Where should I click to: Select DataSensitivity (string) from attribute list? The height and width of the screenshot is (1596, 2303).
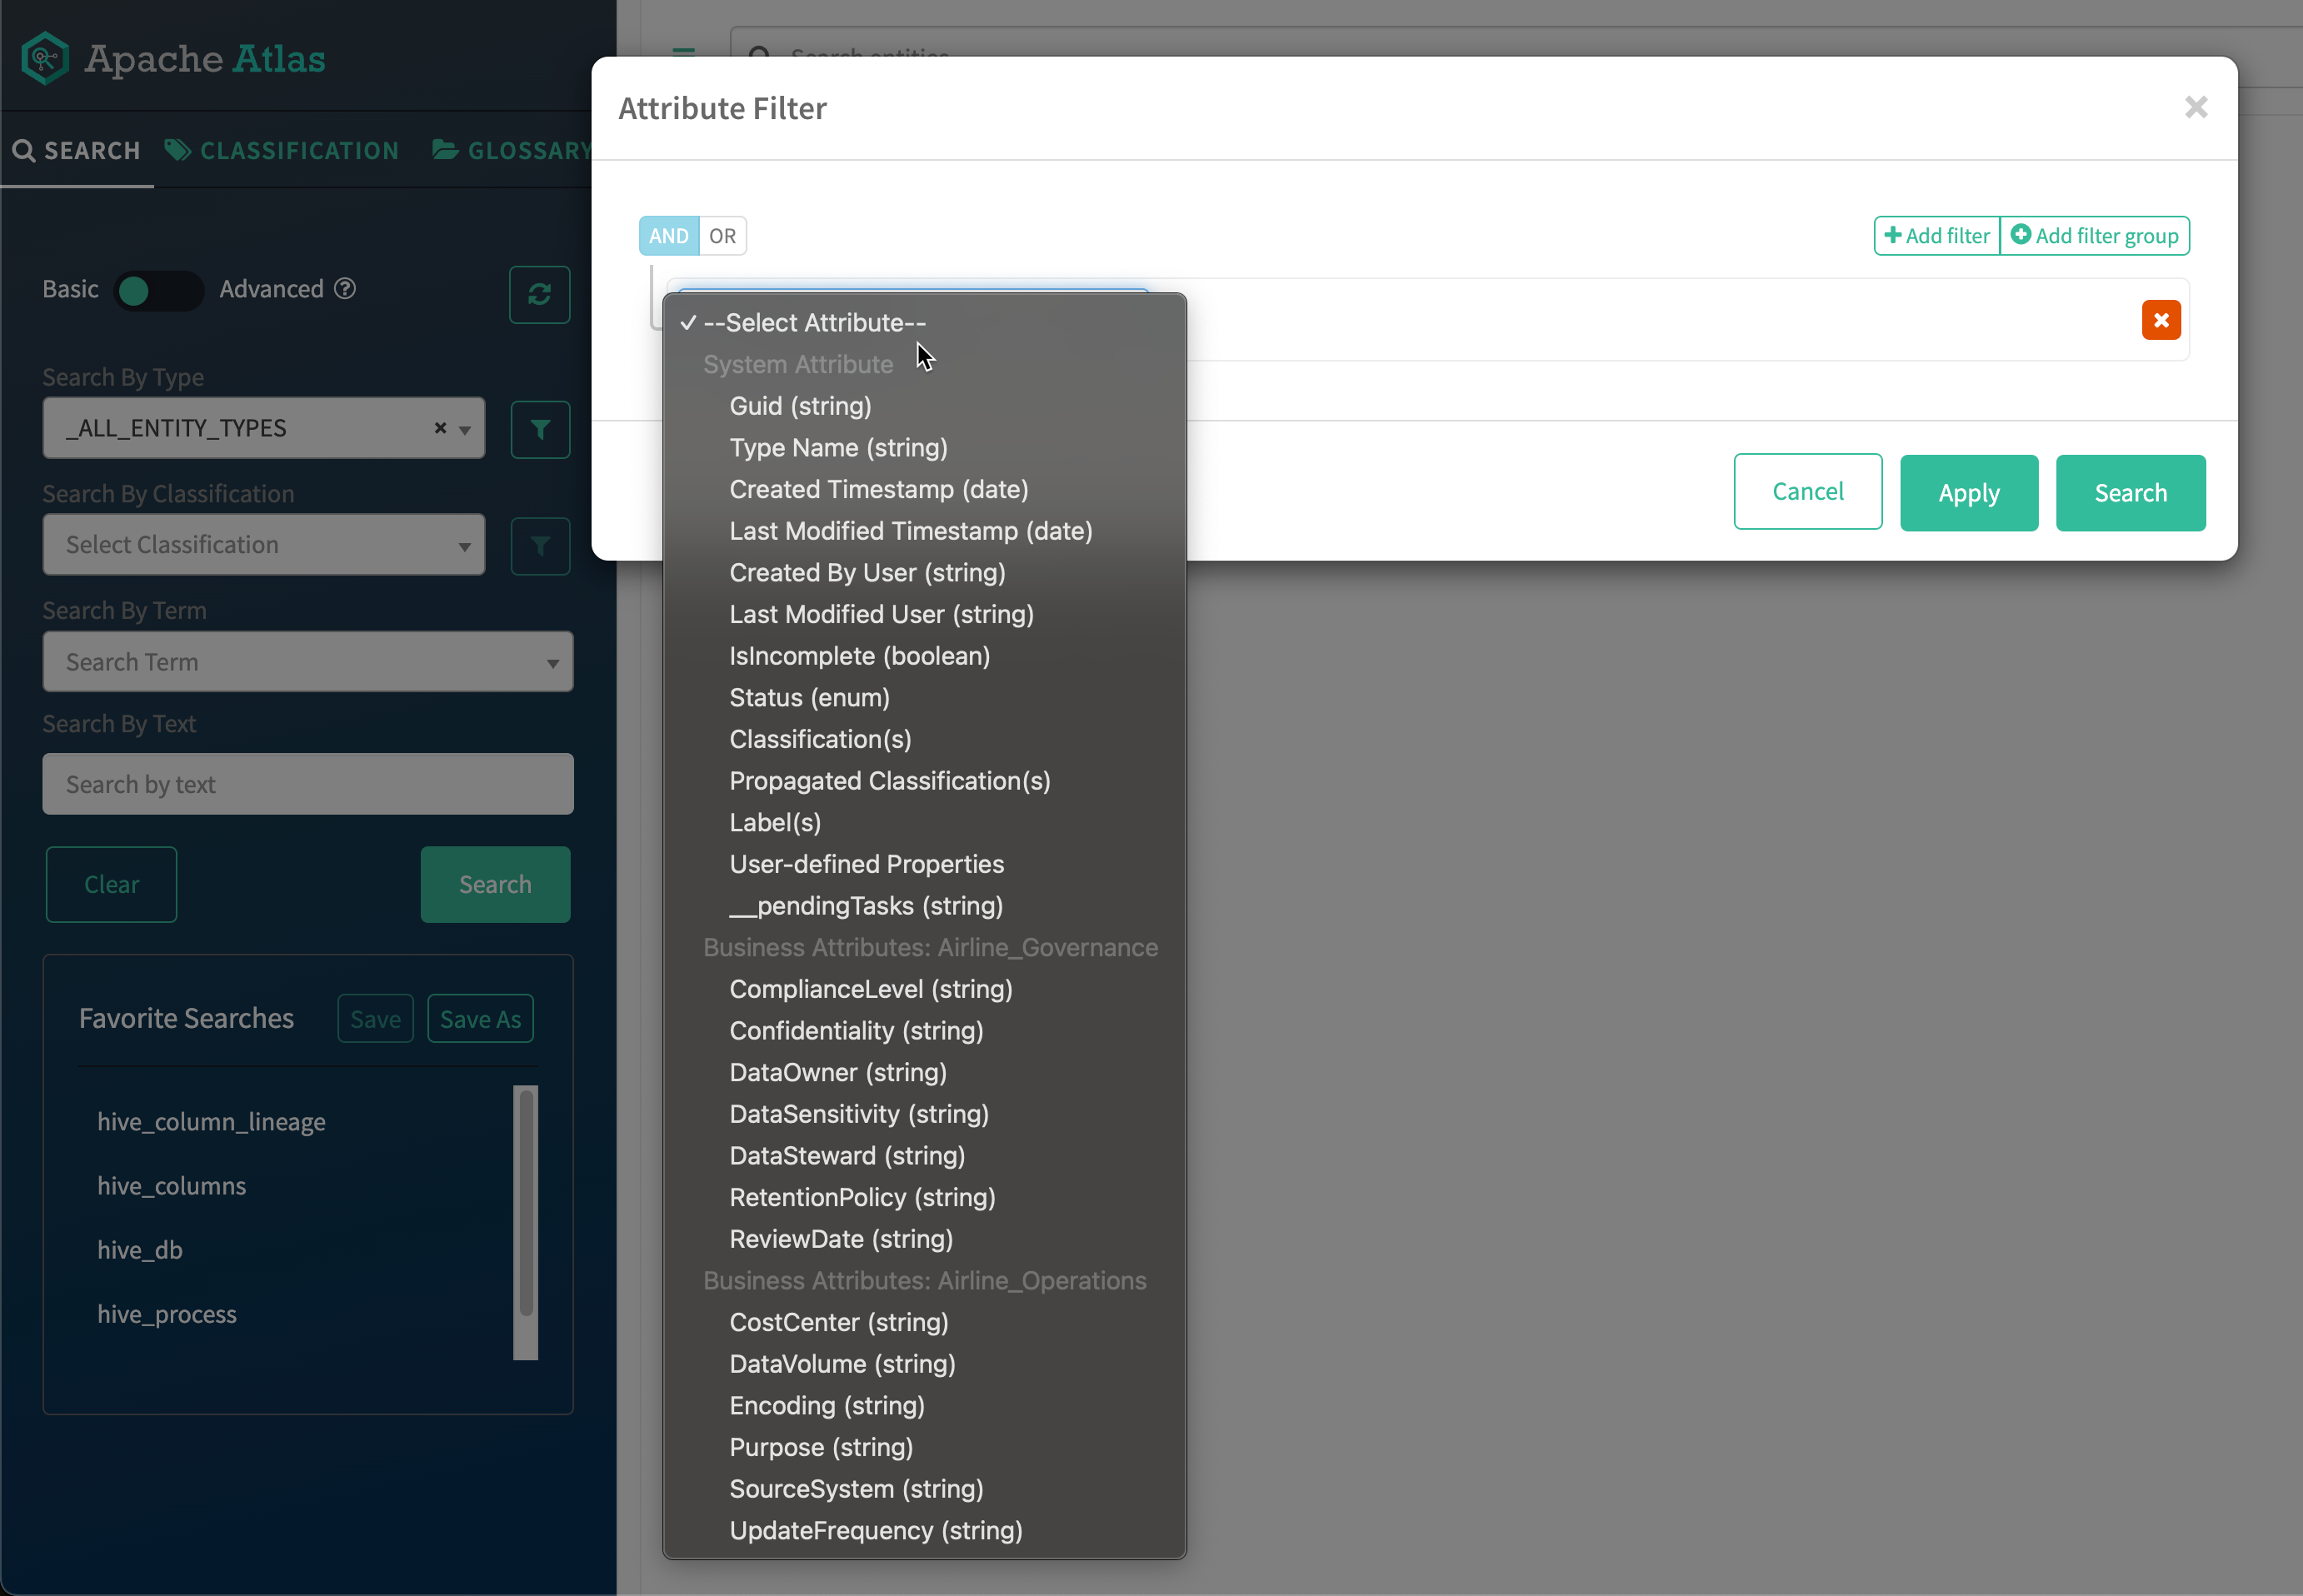pos(858,1114)
